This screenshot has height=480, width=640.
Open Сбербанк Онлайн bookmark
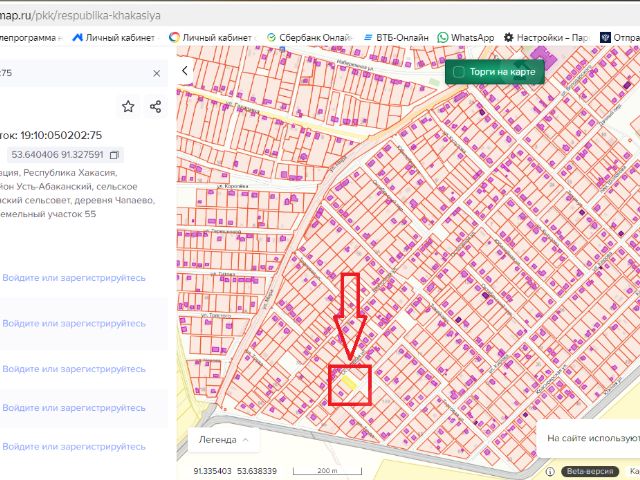(309, 38)
